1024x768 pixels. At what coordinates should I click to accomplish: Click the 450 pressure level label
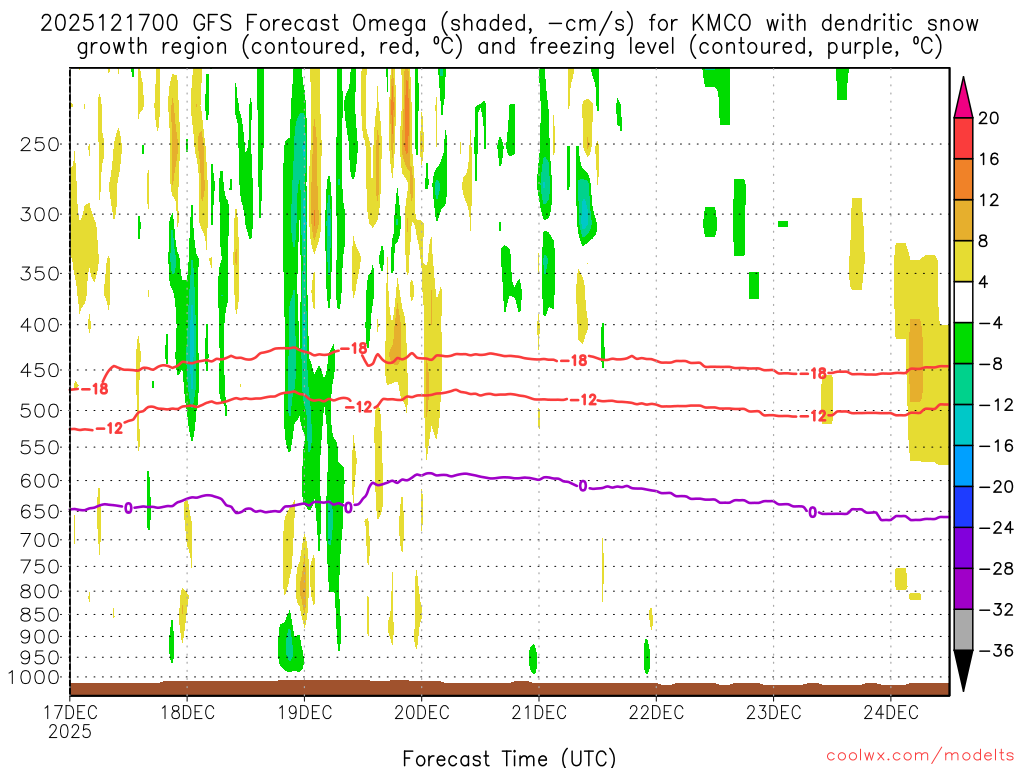(x=40, y=370)
